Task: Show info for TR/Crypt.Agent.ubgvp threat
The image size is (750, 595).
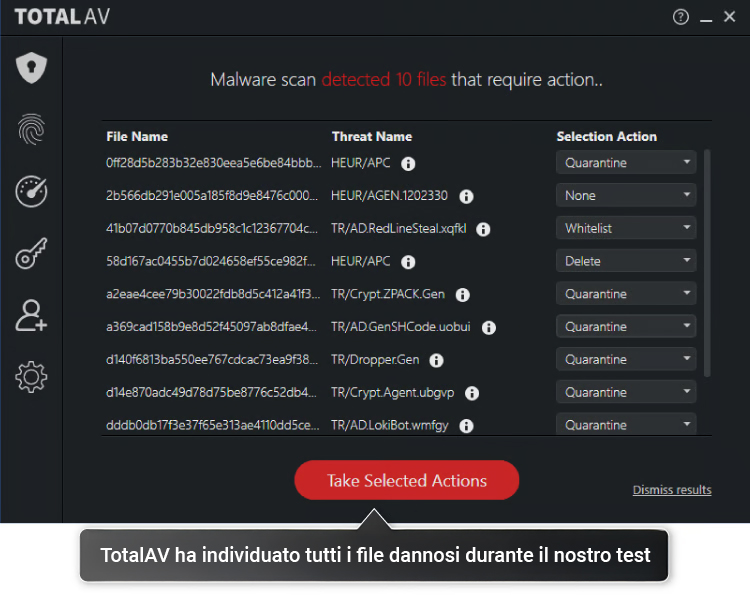Action: pyautogui.click(x=472, y=393)
